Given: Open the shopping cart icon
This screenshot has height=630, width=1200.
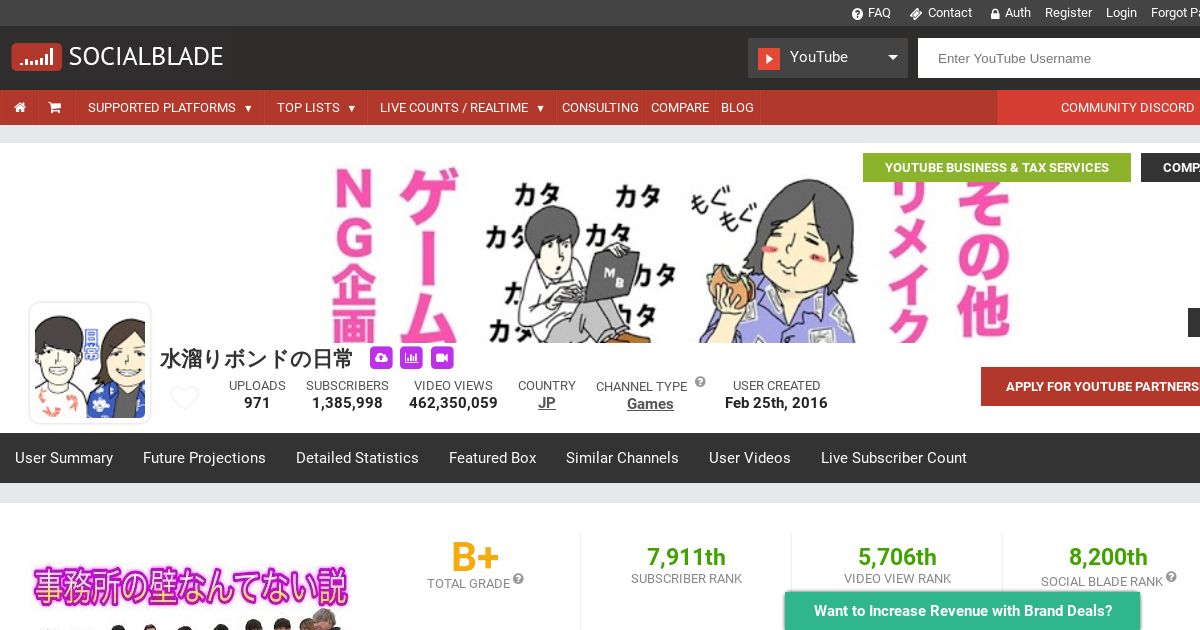Looking at the screenshot, I should (x=55, y=108).
